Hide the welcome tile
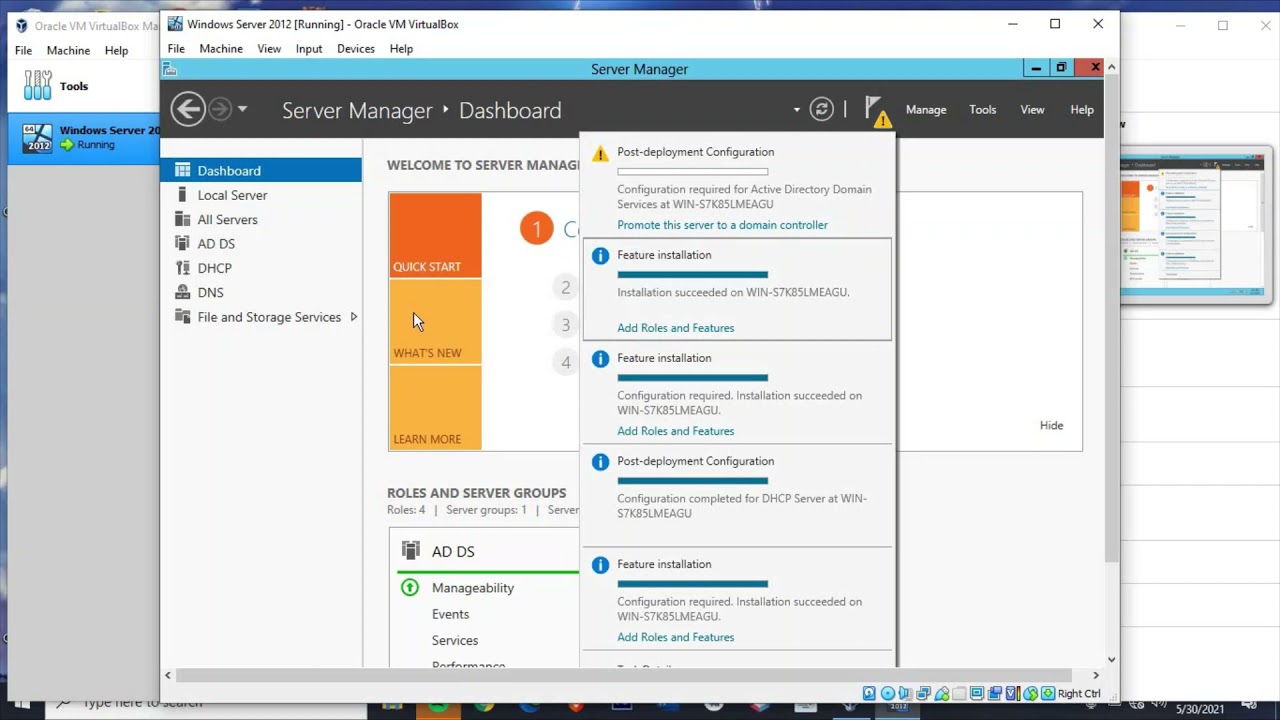 click(1051, 425)
